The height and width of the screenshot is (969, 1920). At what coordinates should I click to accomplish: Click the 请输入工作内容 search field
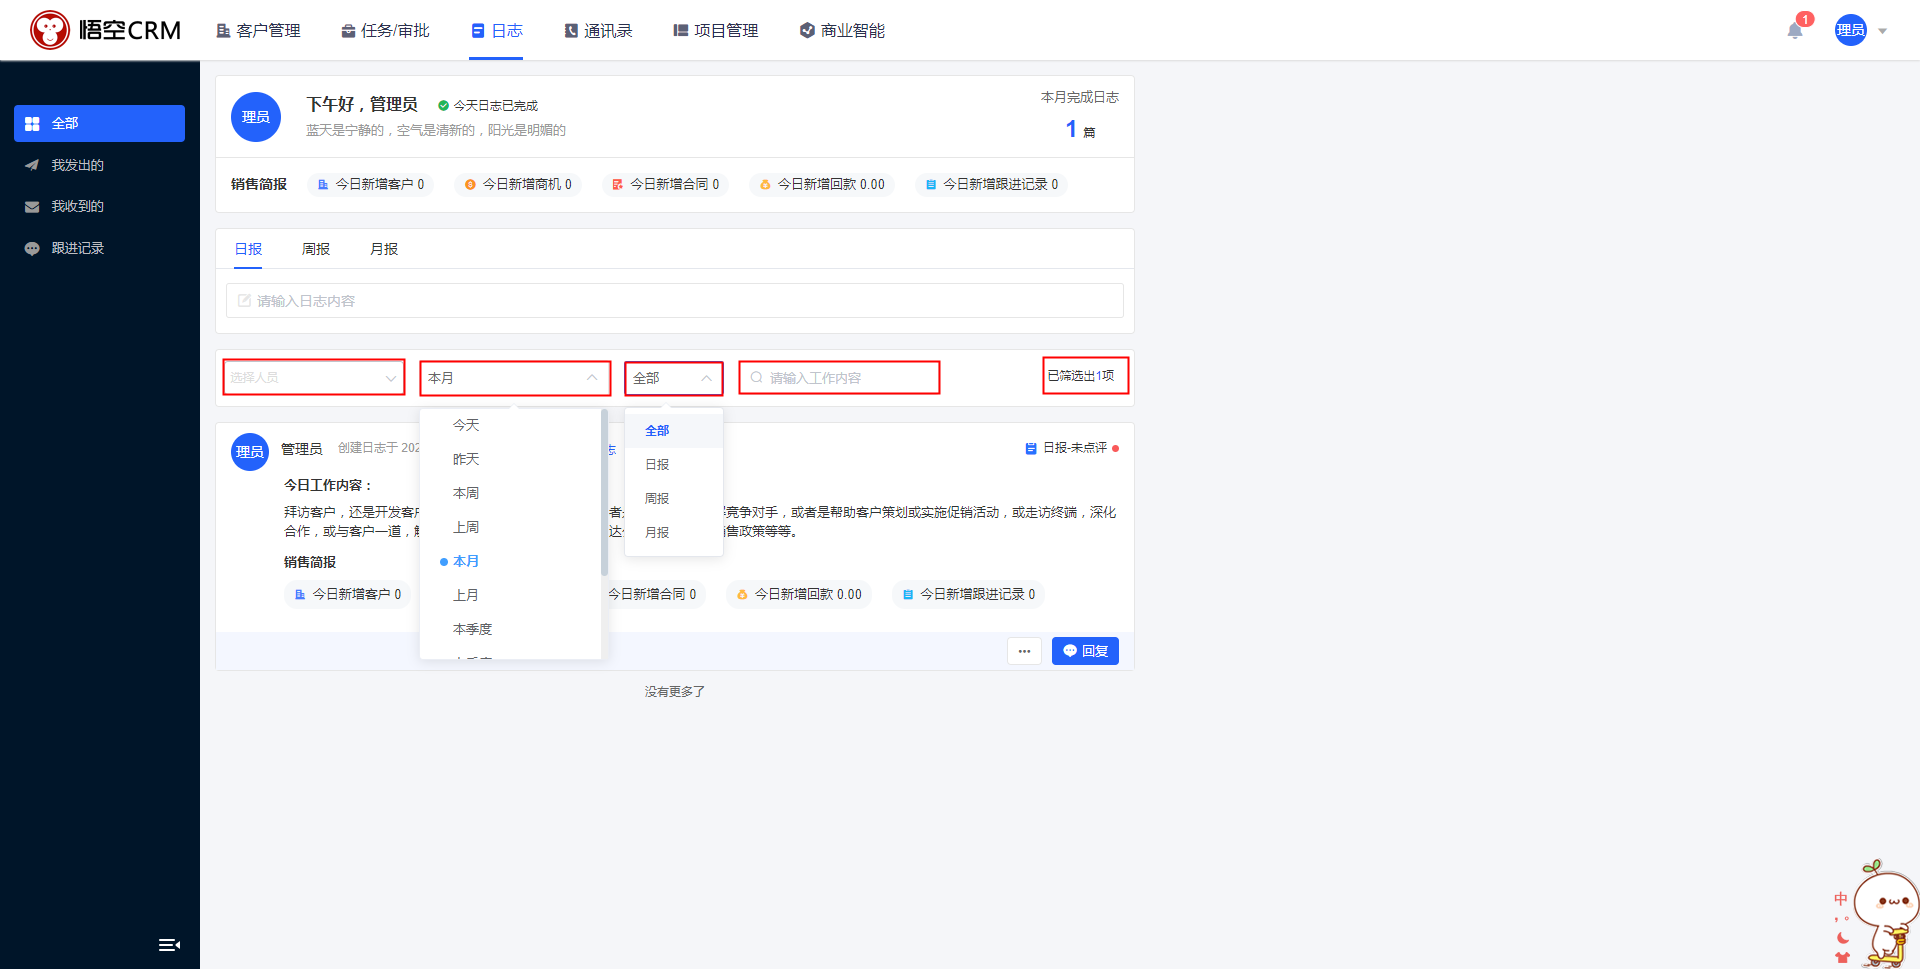(840, 377)
